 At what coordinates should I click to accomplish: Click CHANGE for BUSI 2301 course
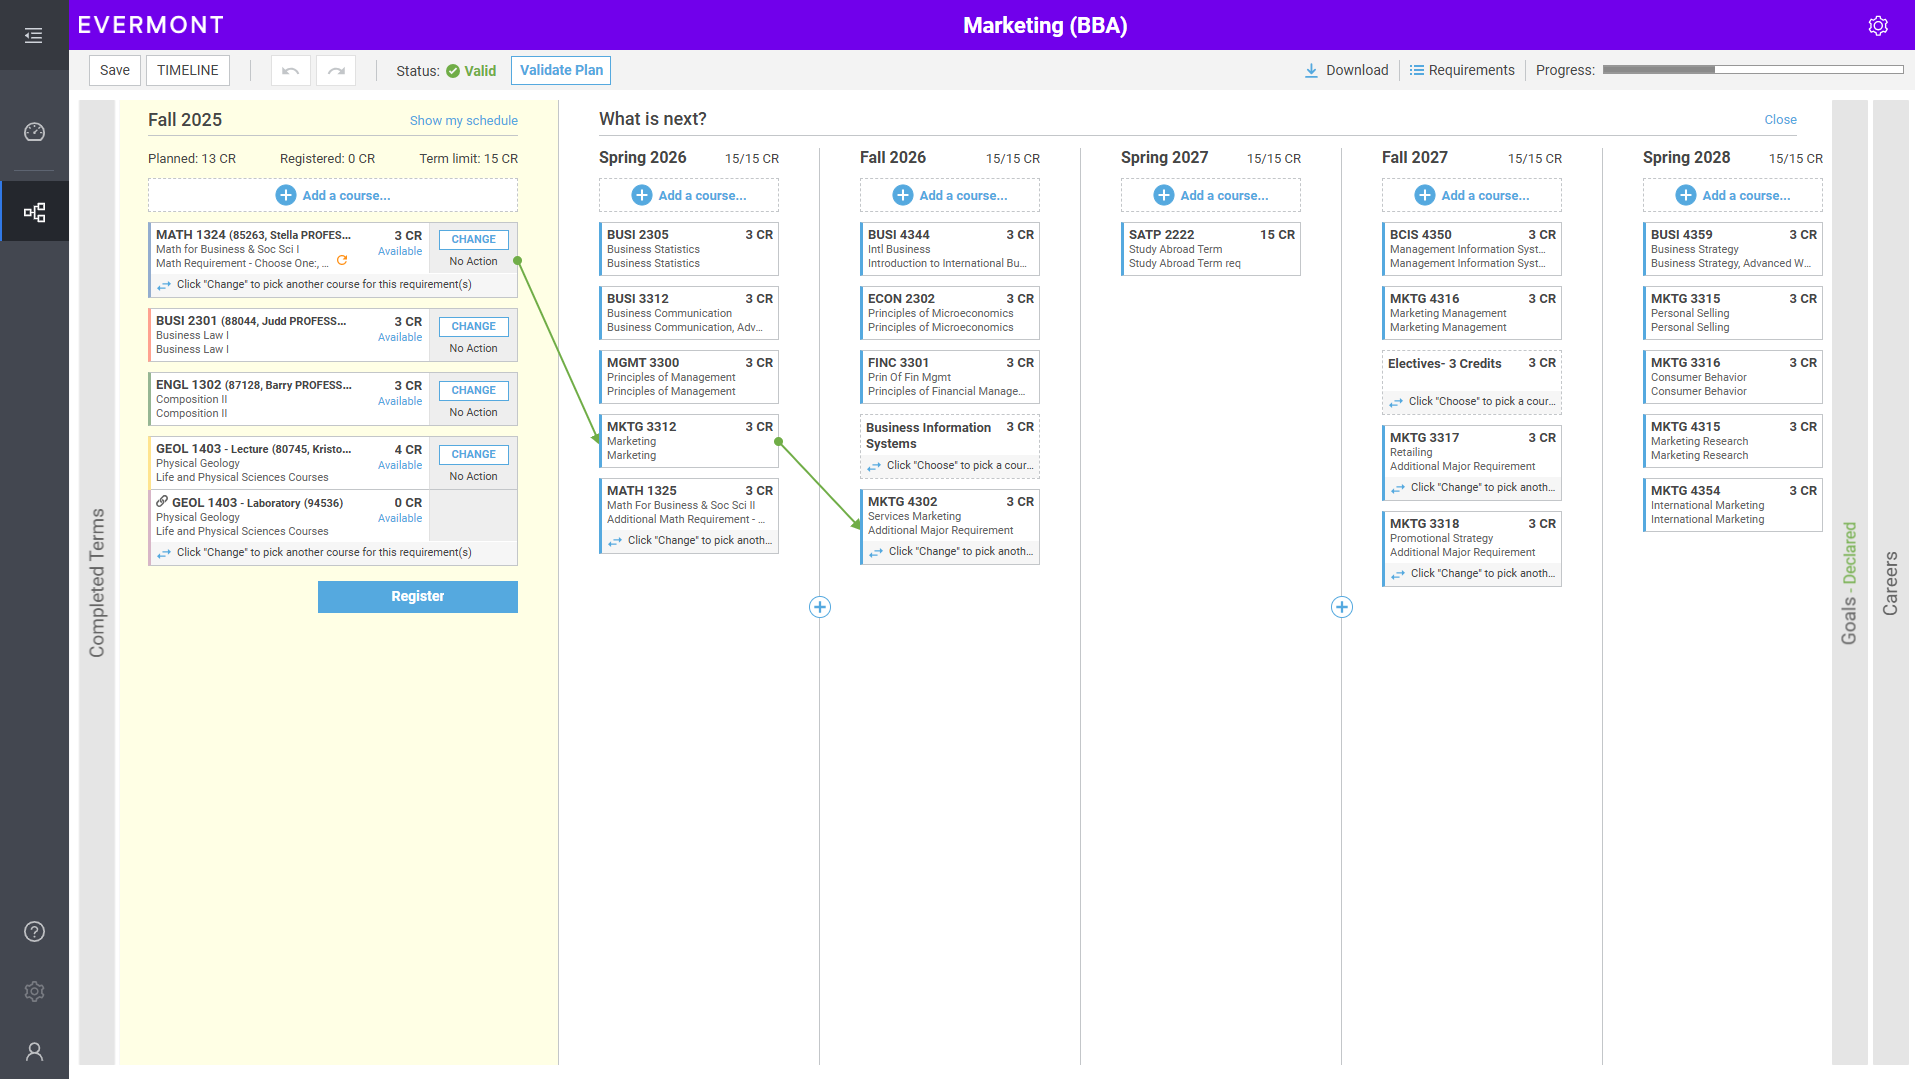(473, 326)
